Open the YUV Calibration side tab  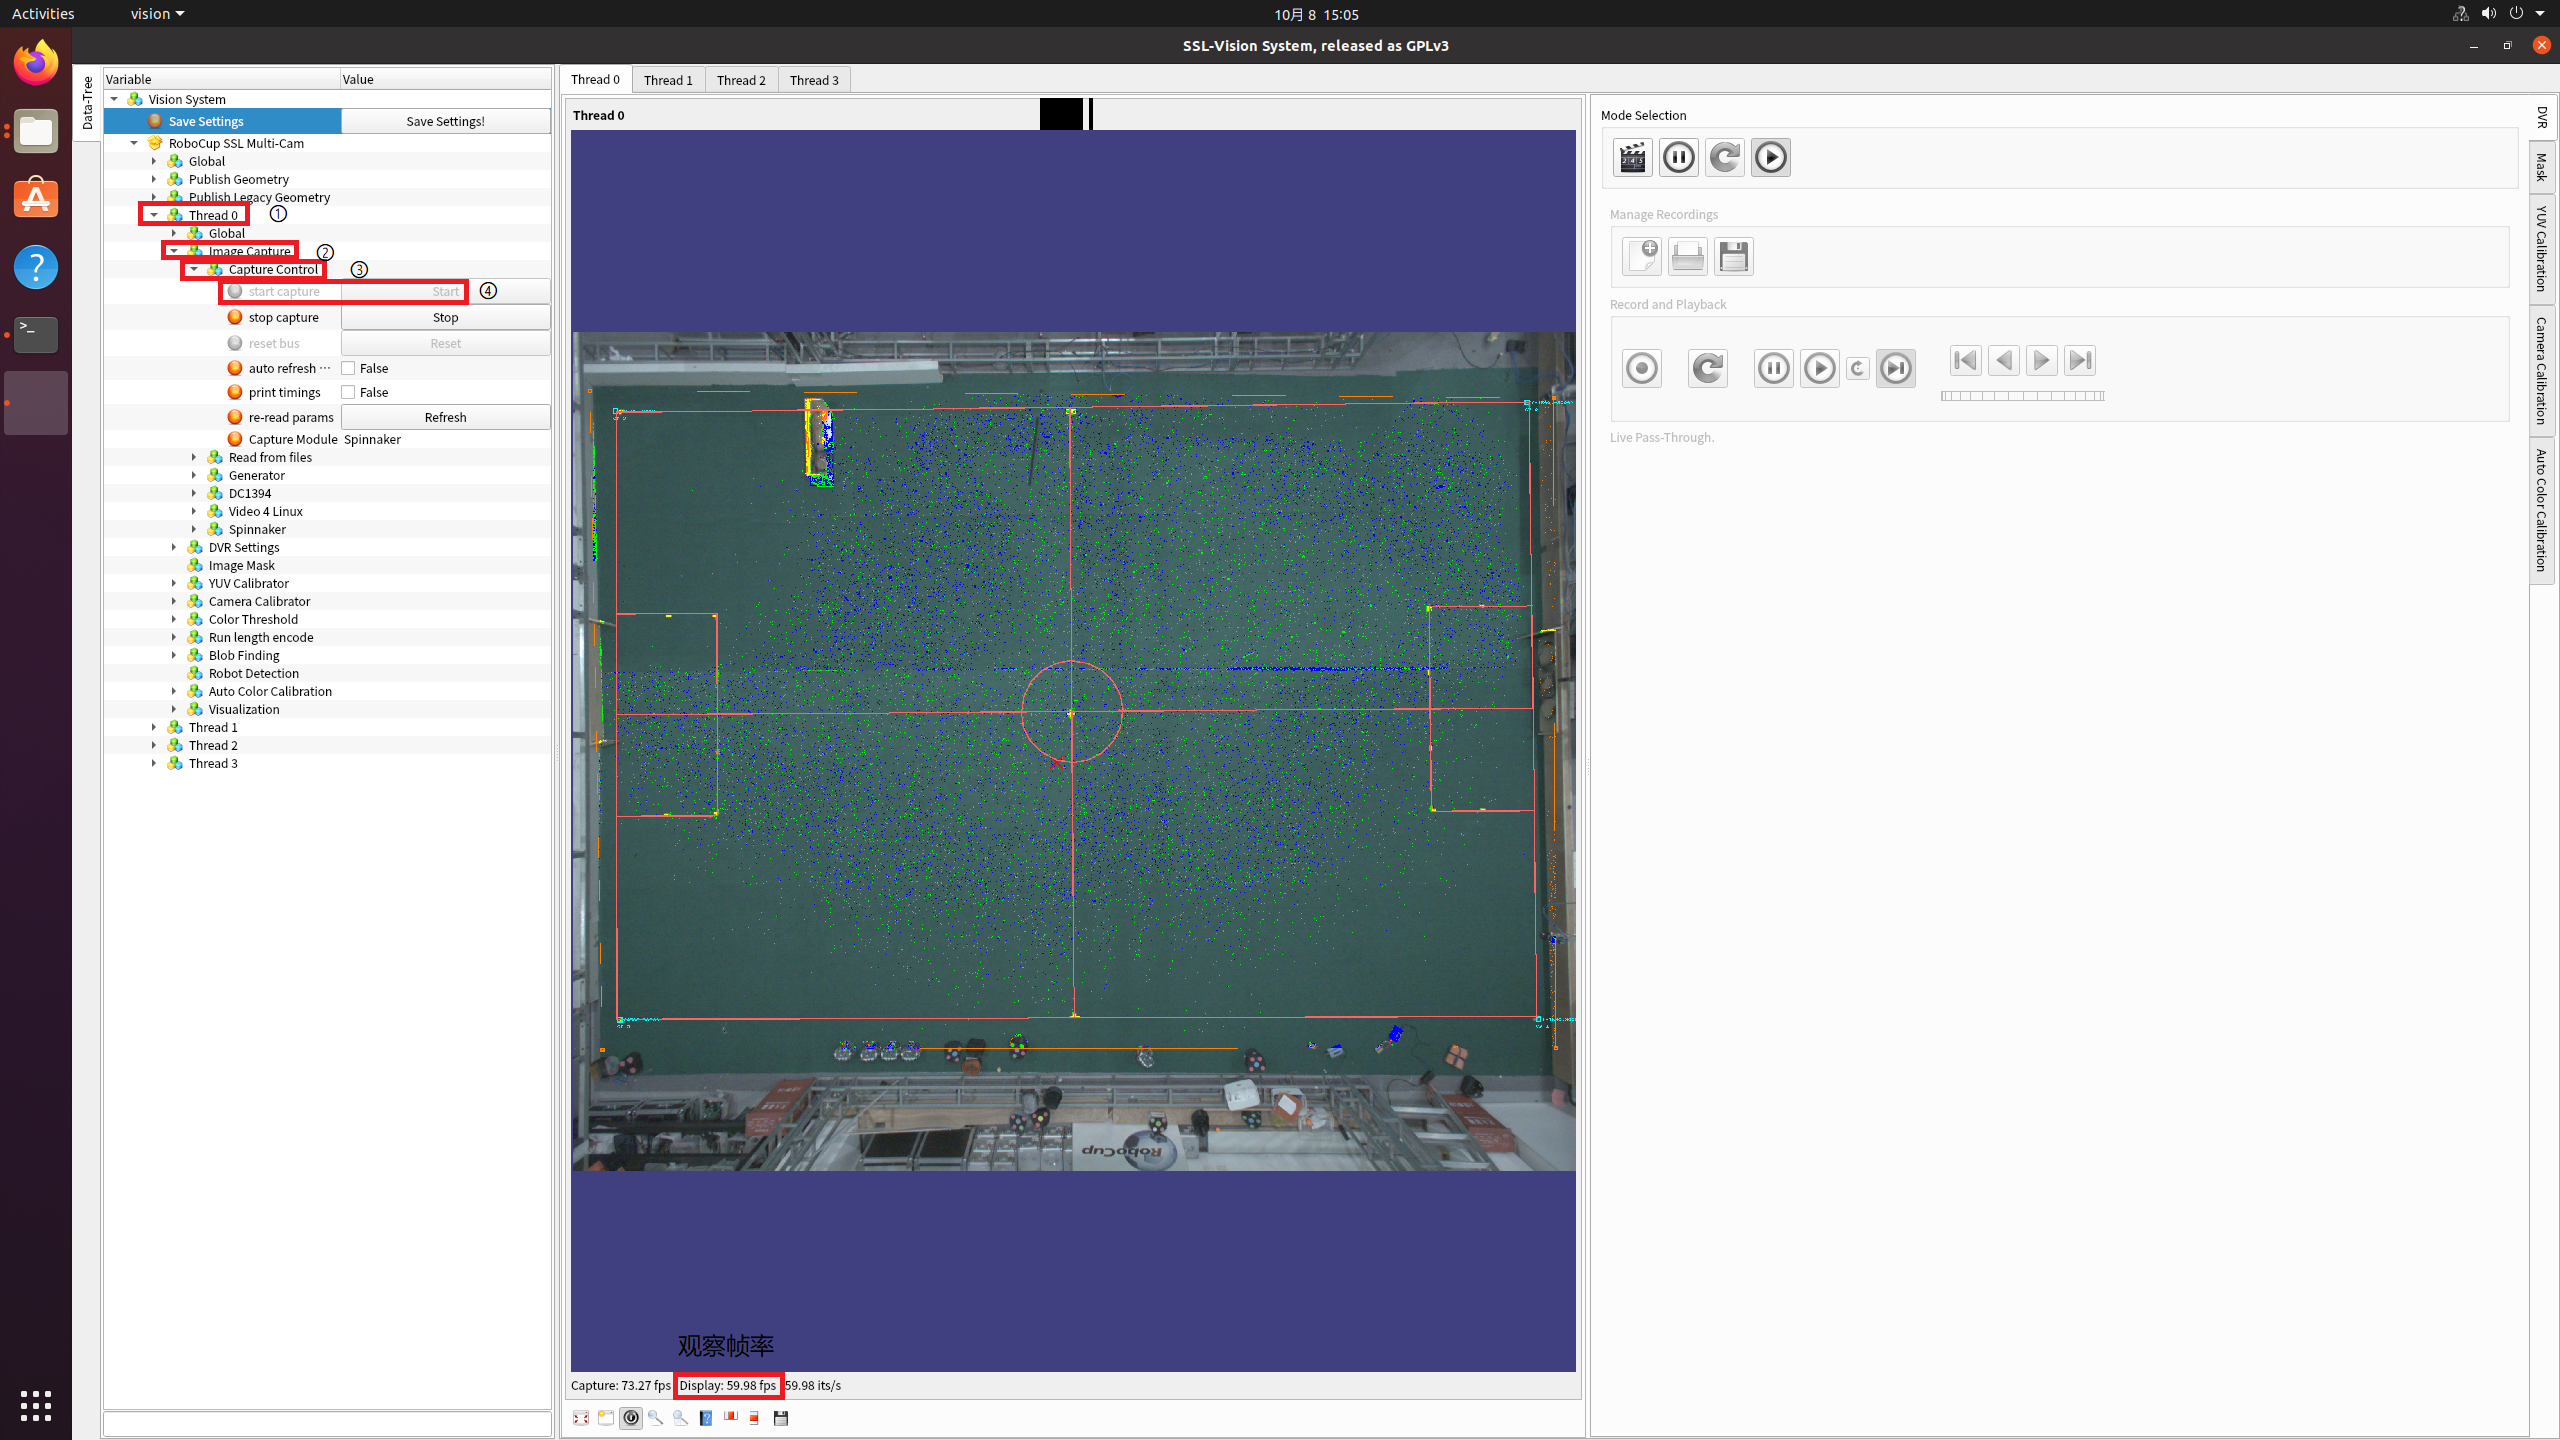pos(2541,249)
